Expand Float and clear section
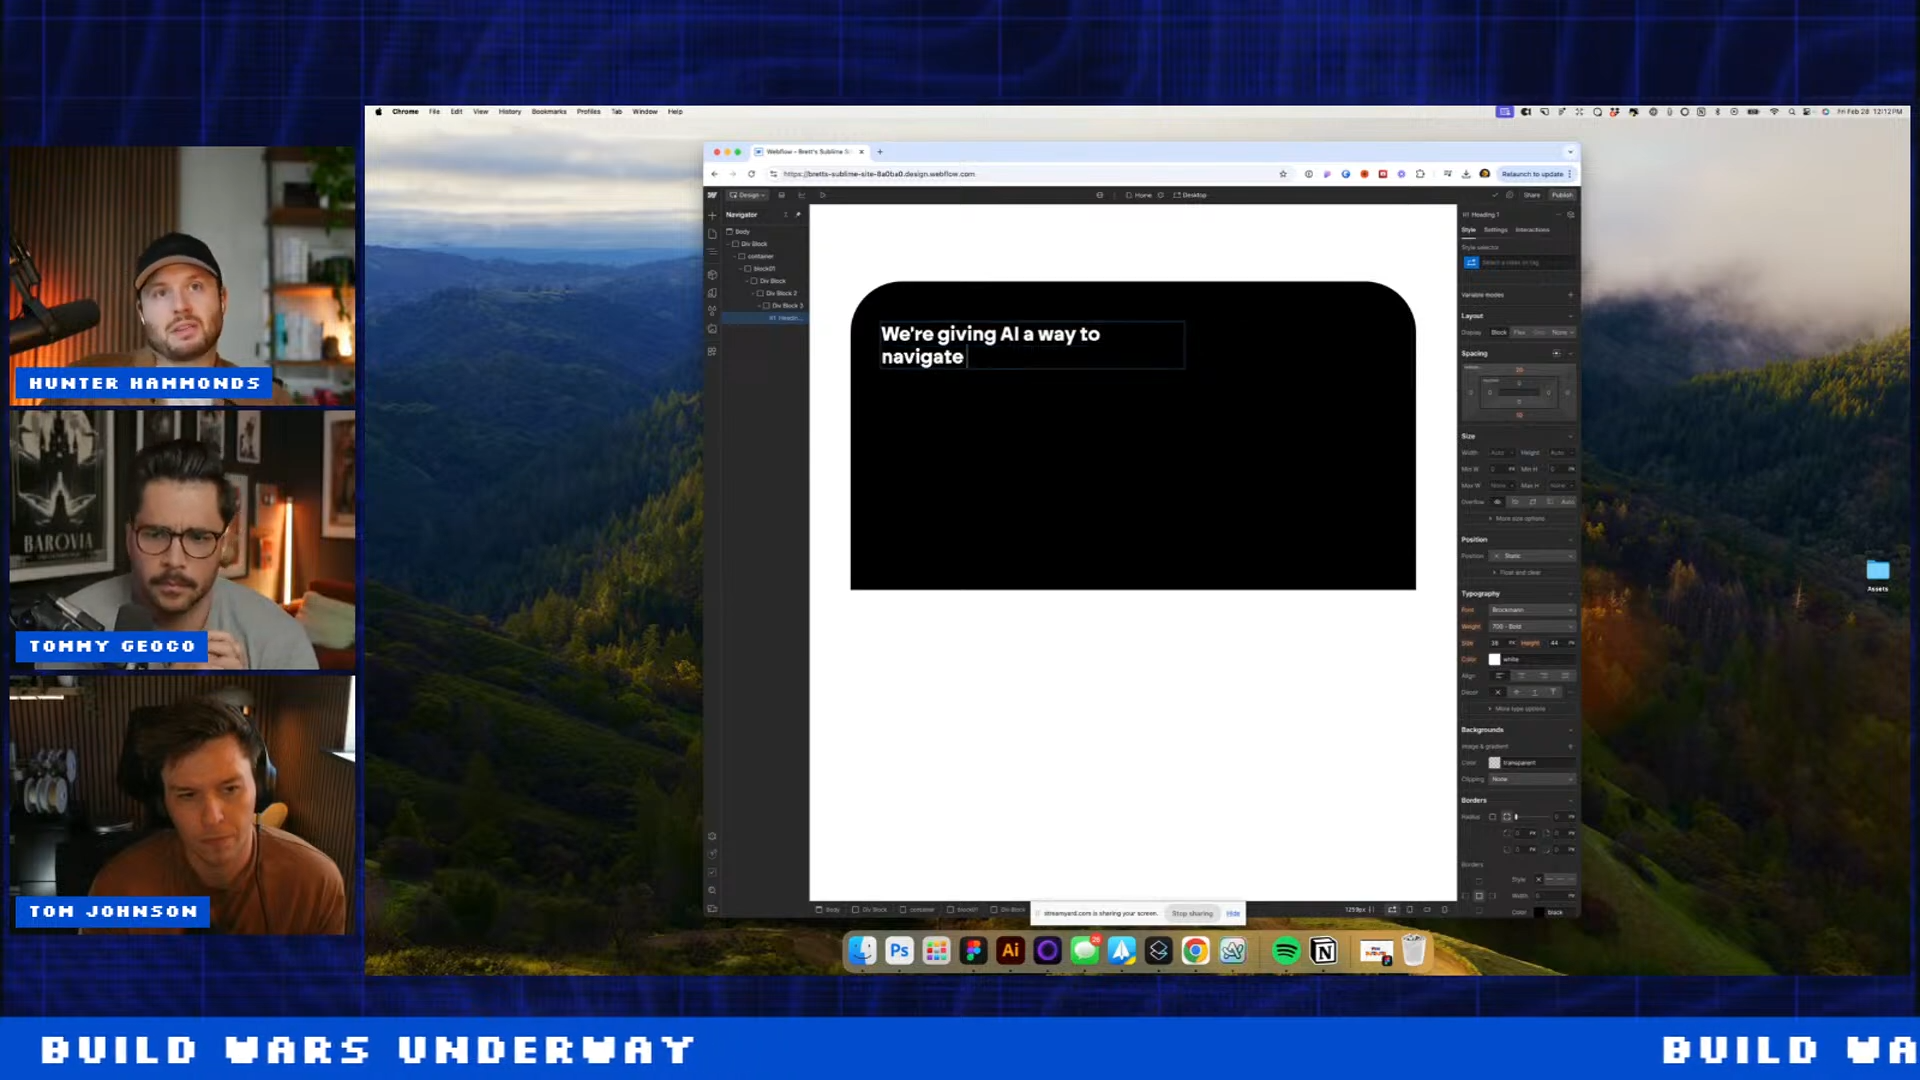1920x1080 pixels. [1518, 573]
